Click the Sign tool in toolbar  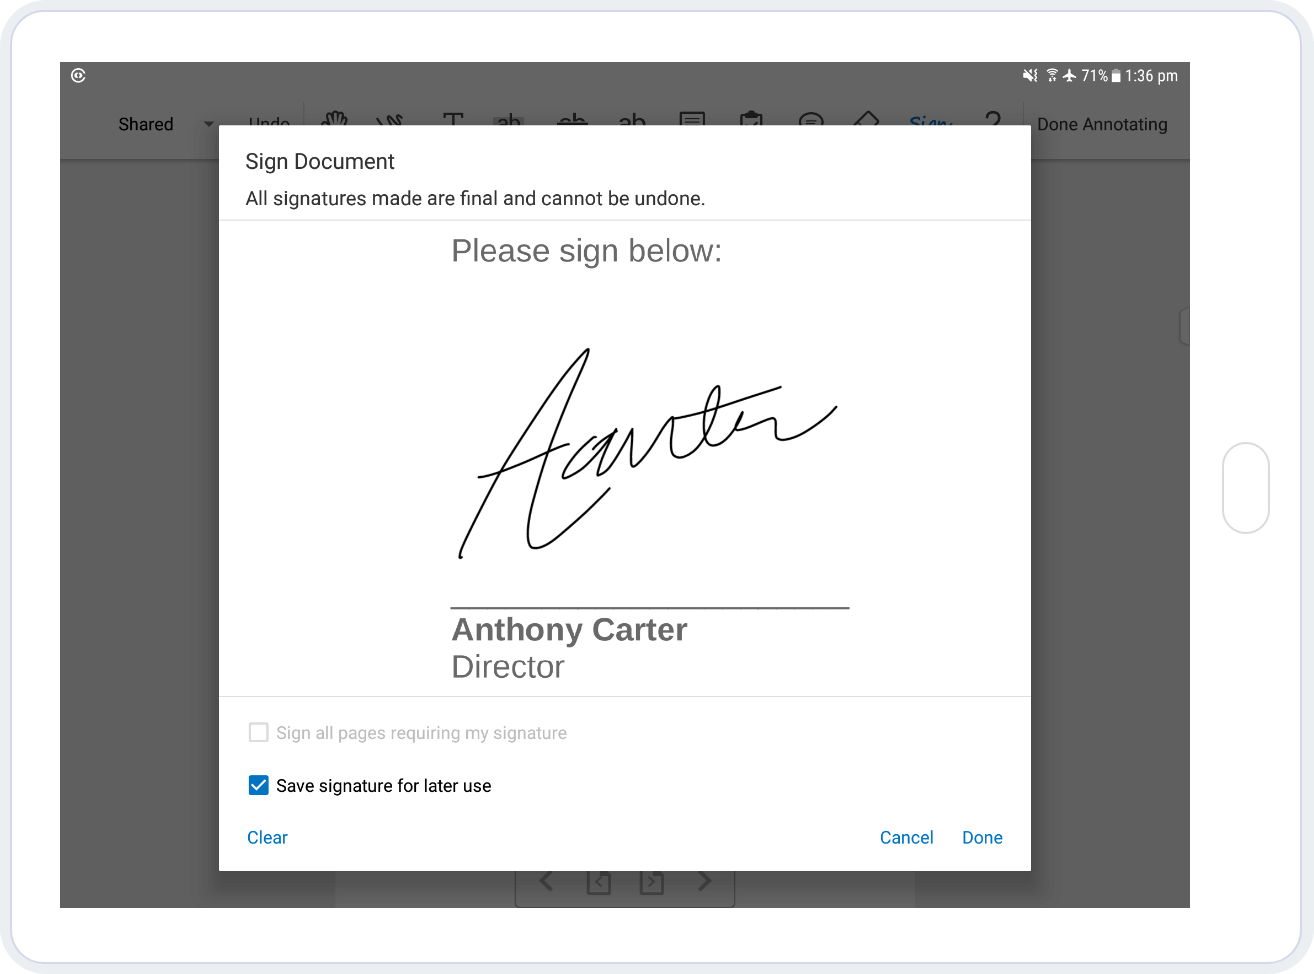929,121
